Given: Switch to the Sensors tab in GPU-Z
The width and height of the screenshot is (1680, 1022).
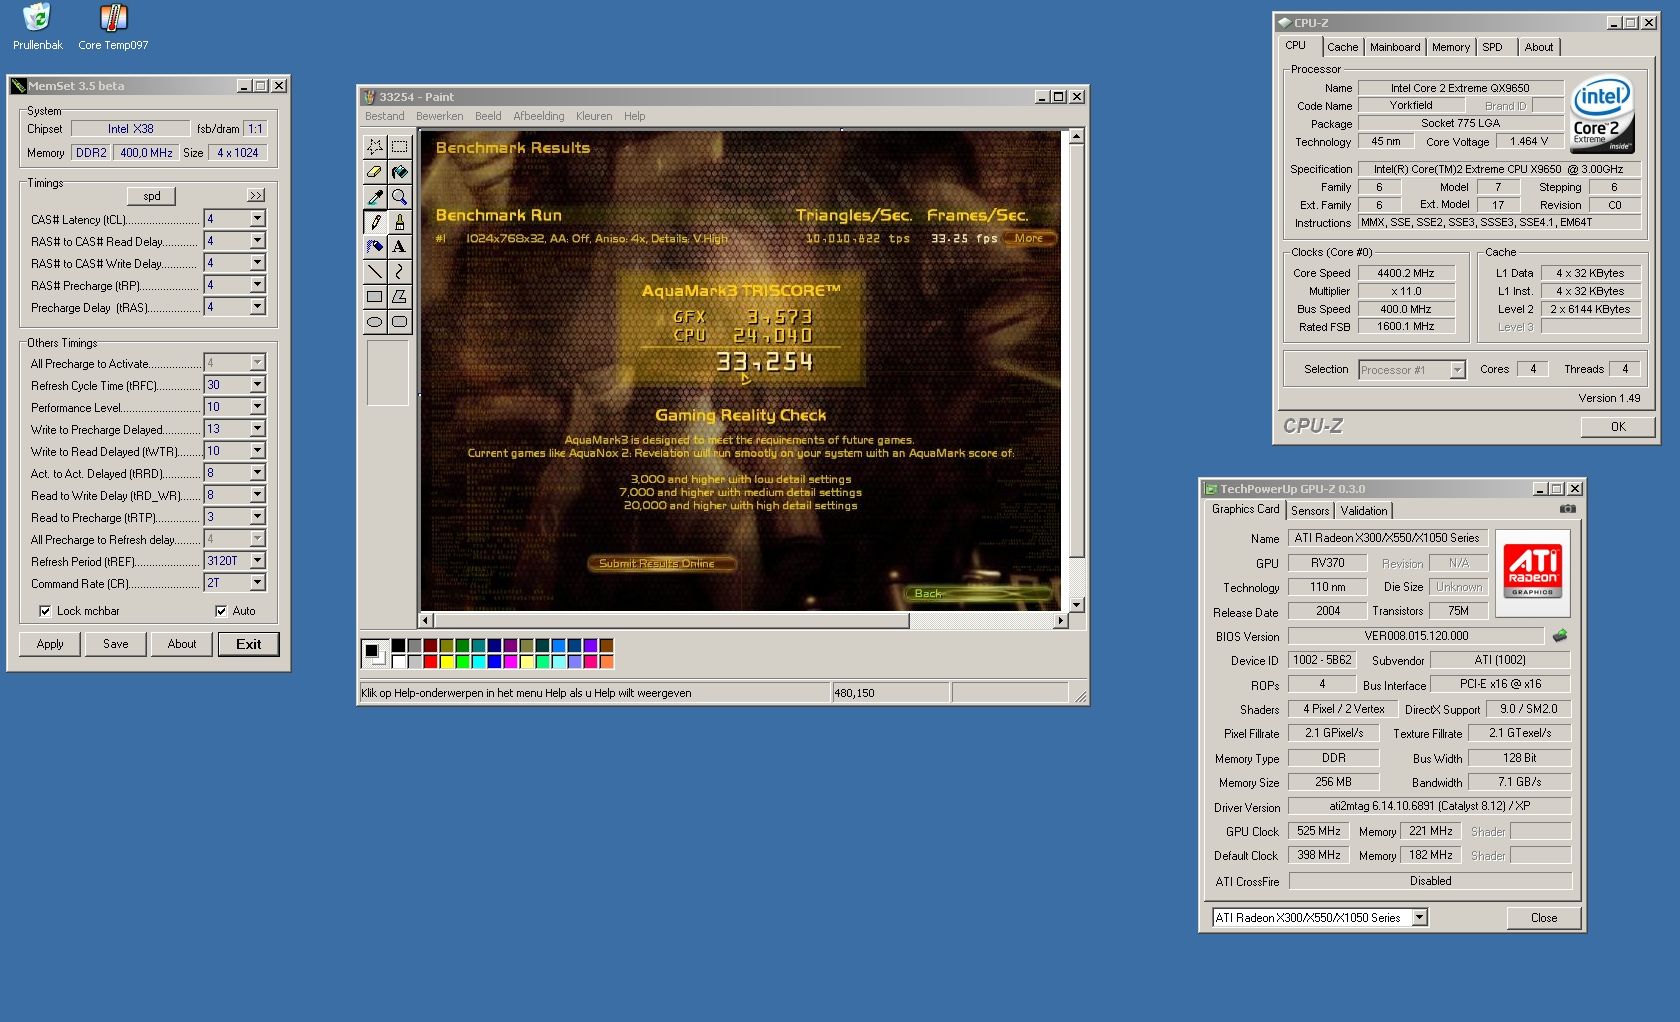Looking at the screenshot, I should (1310, 511).
